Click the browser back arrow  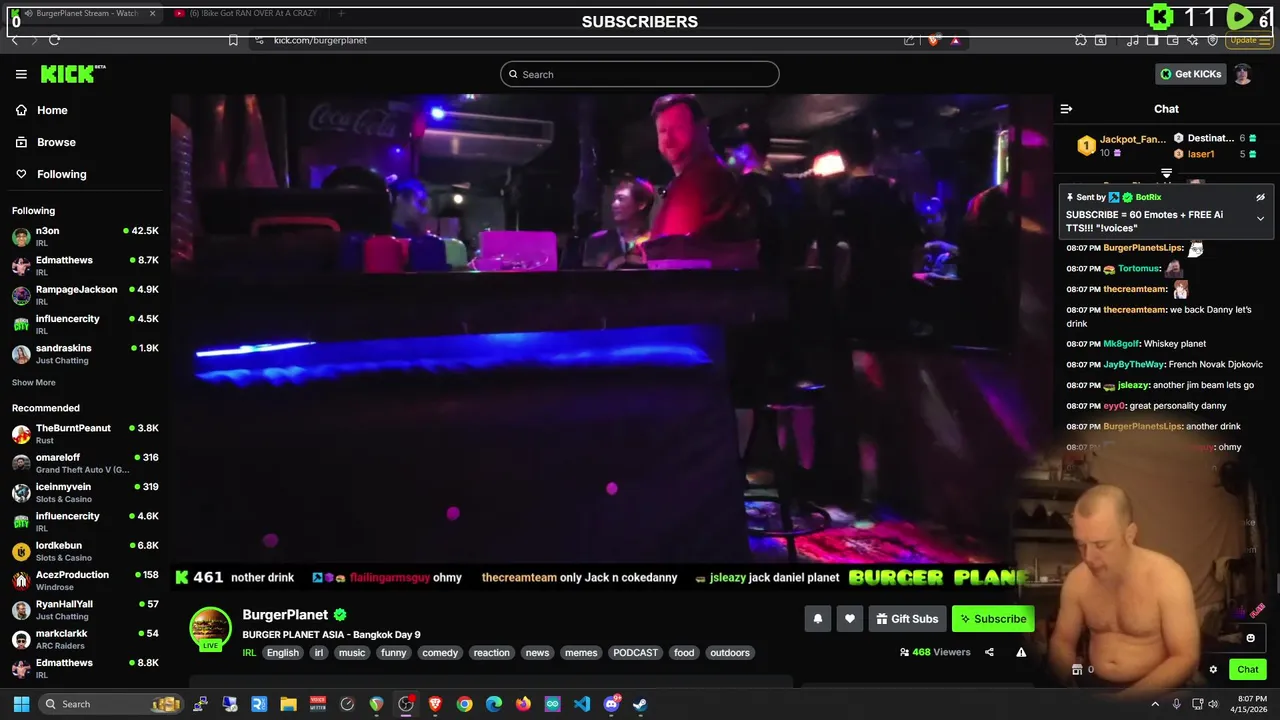15,40
